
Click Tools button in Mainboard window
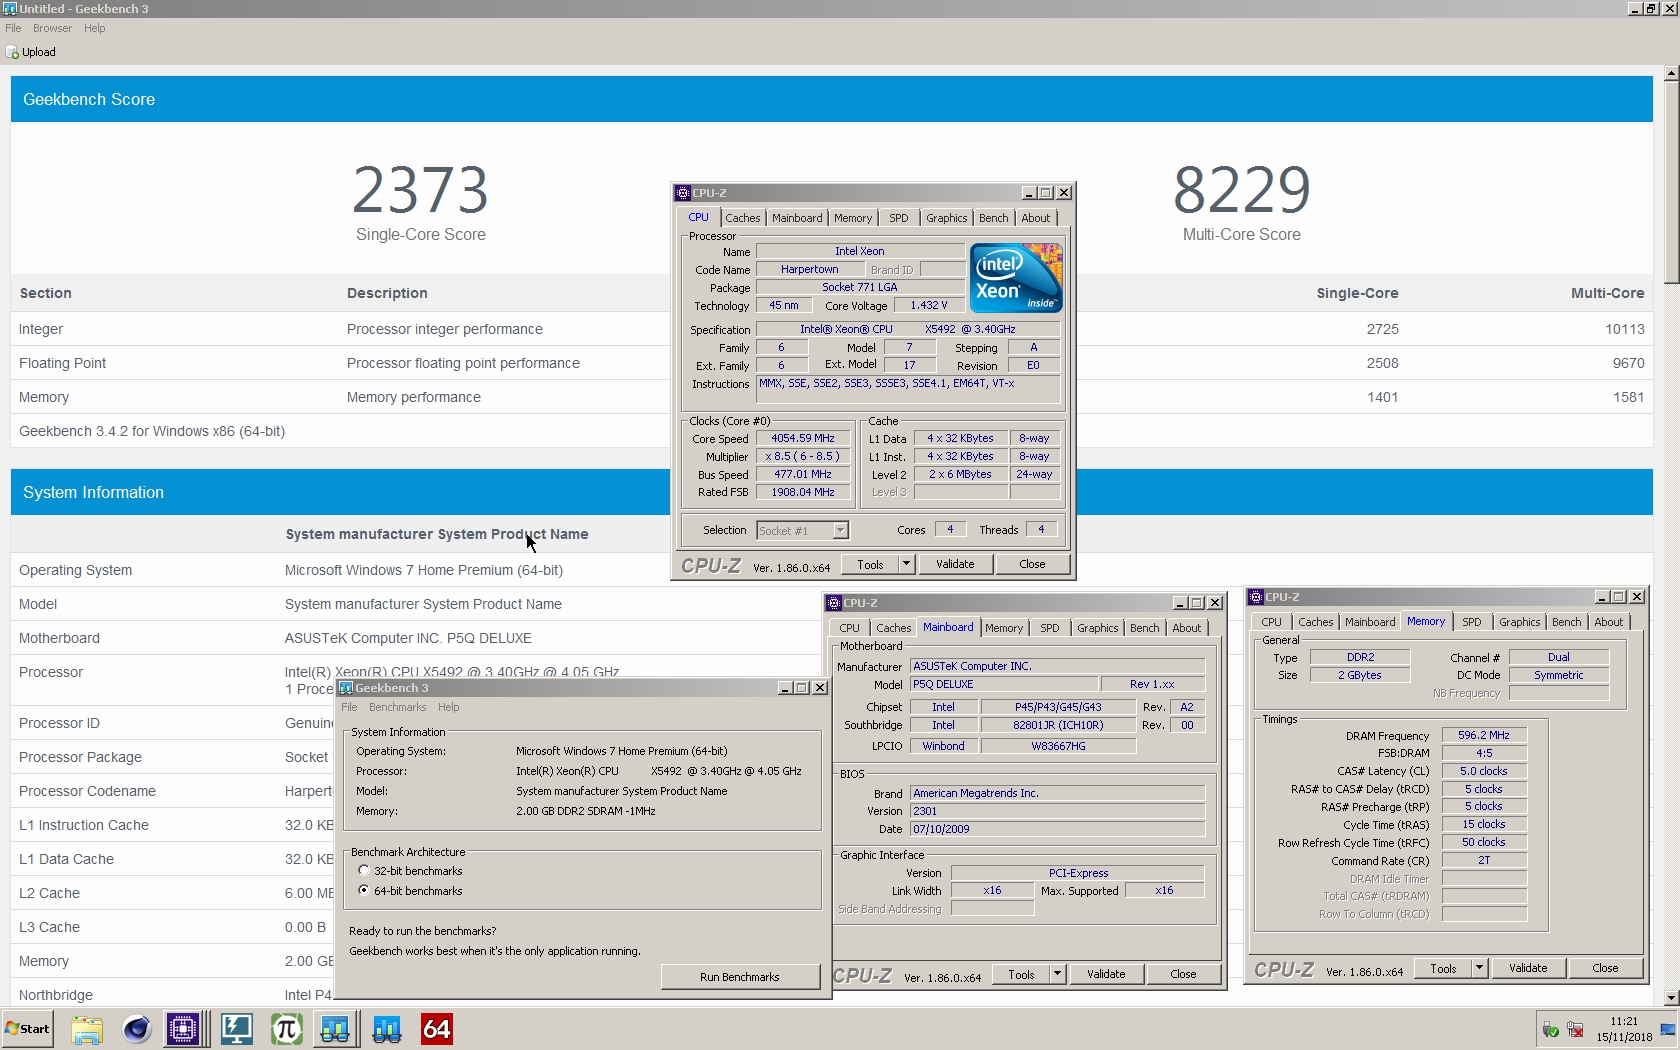pyautogui.click(x=1021, y=974)
